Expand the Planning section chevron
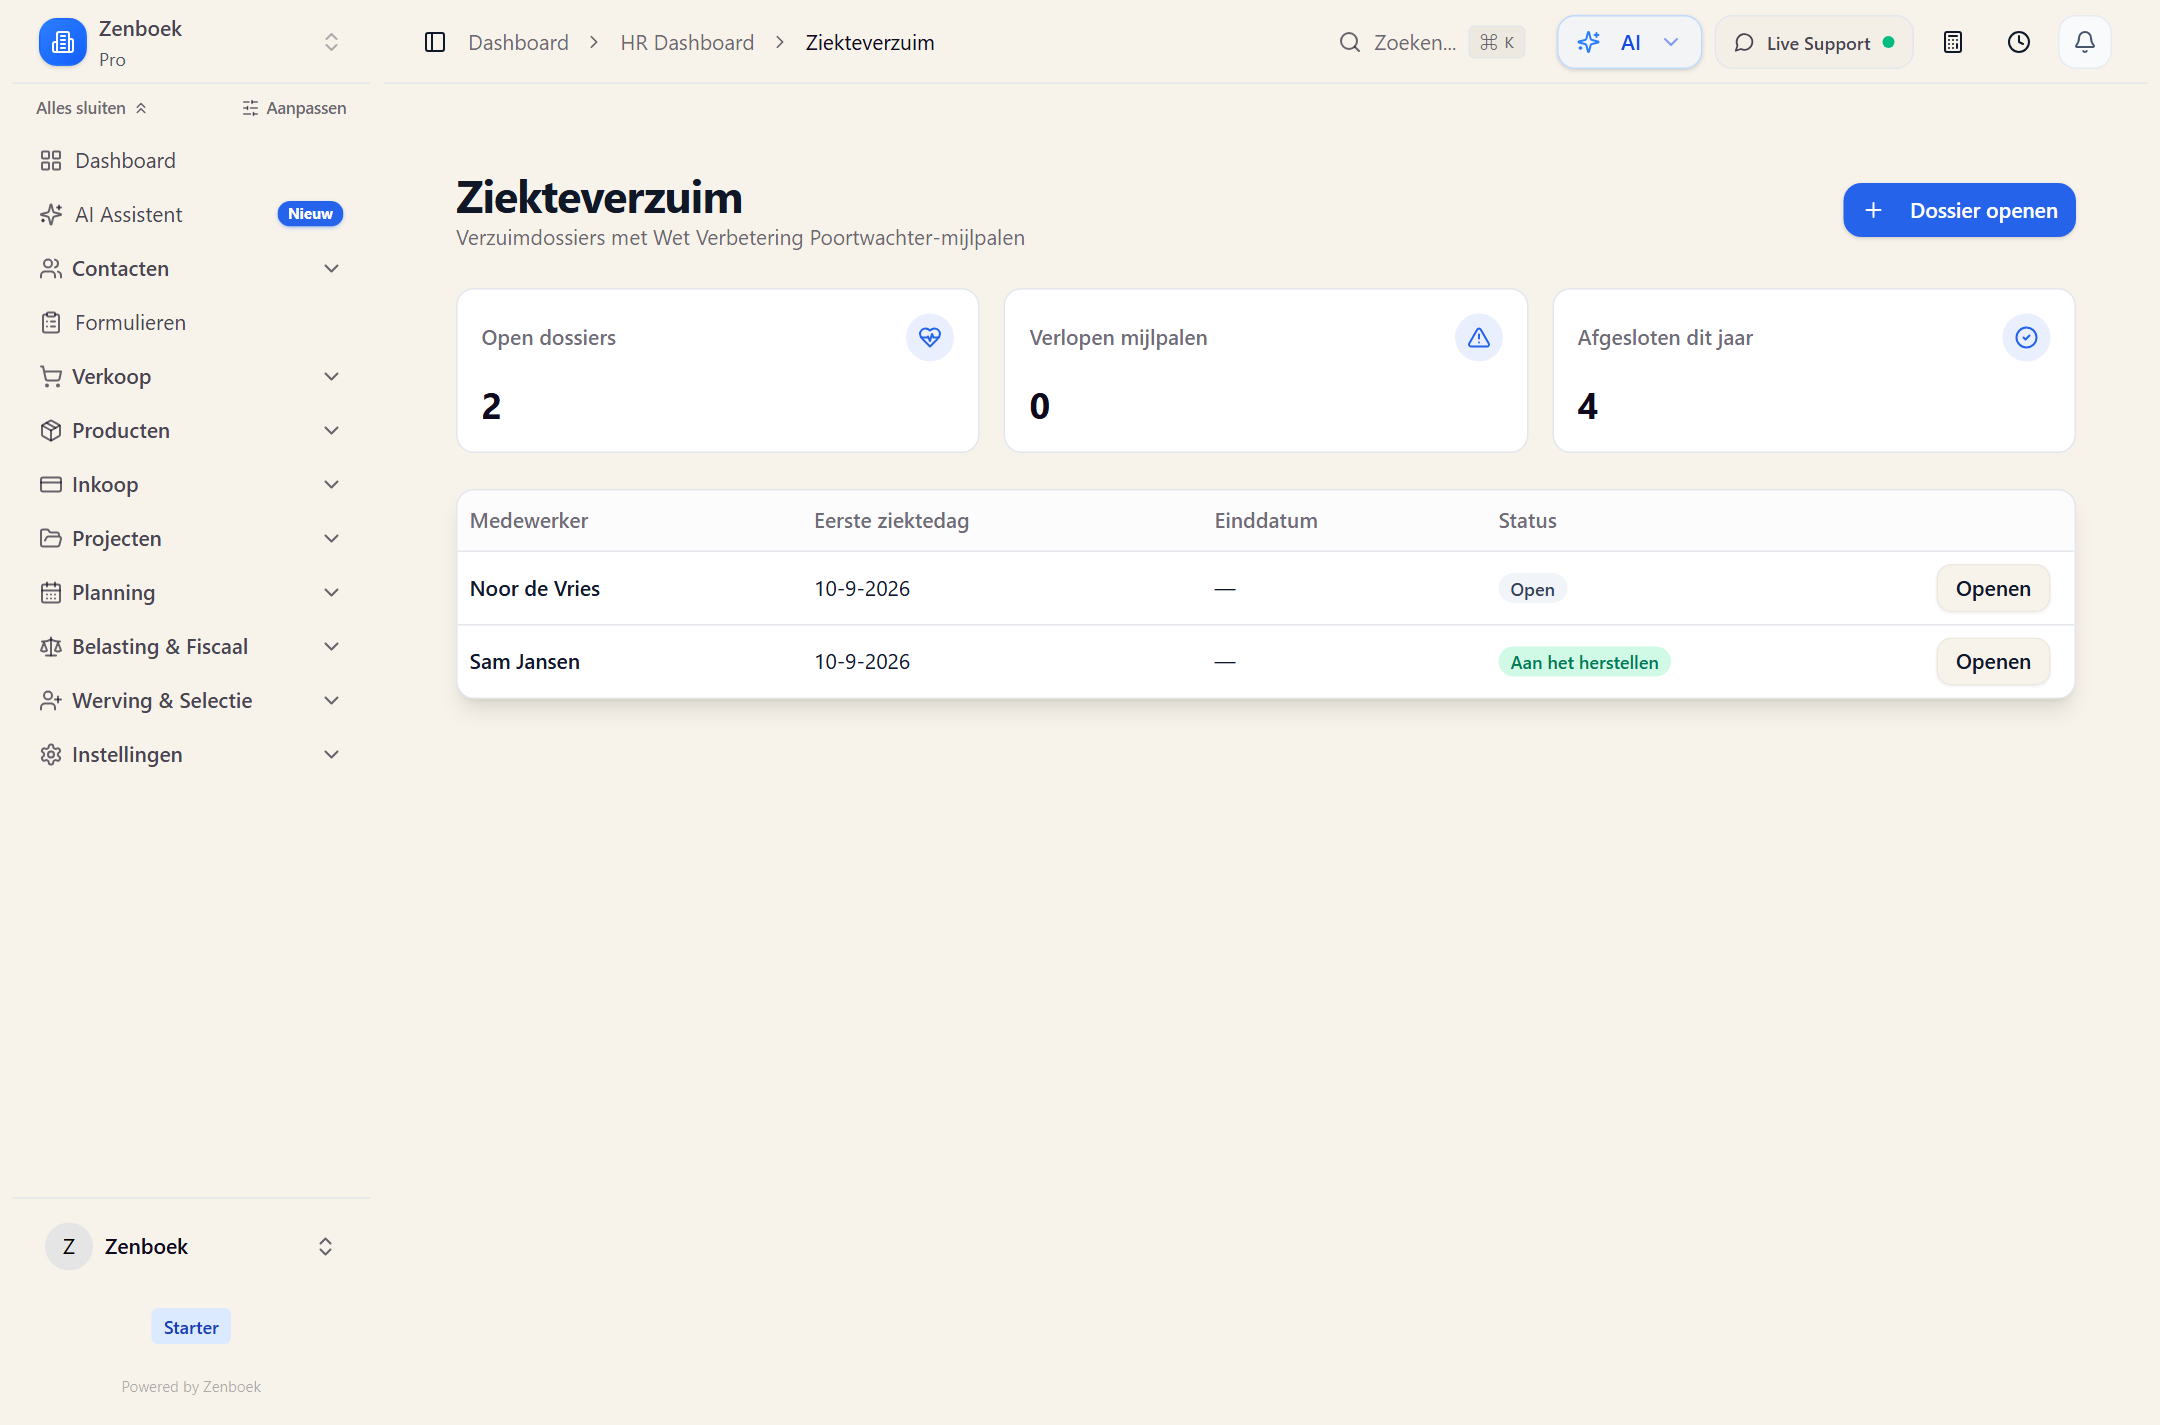 tap(332, 593)
